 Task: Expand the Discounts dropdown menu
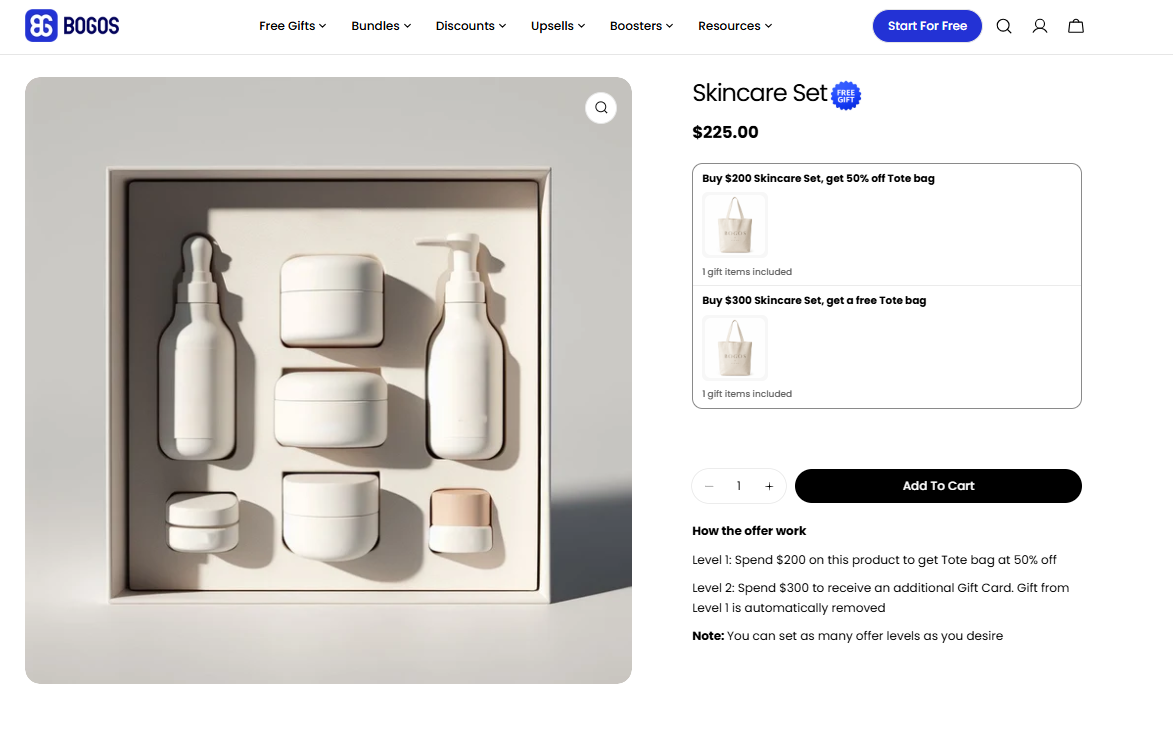click(x=471, y=26)
